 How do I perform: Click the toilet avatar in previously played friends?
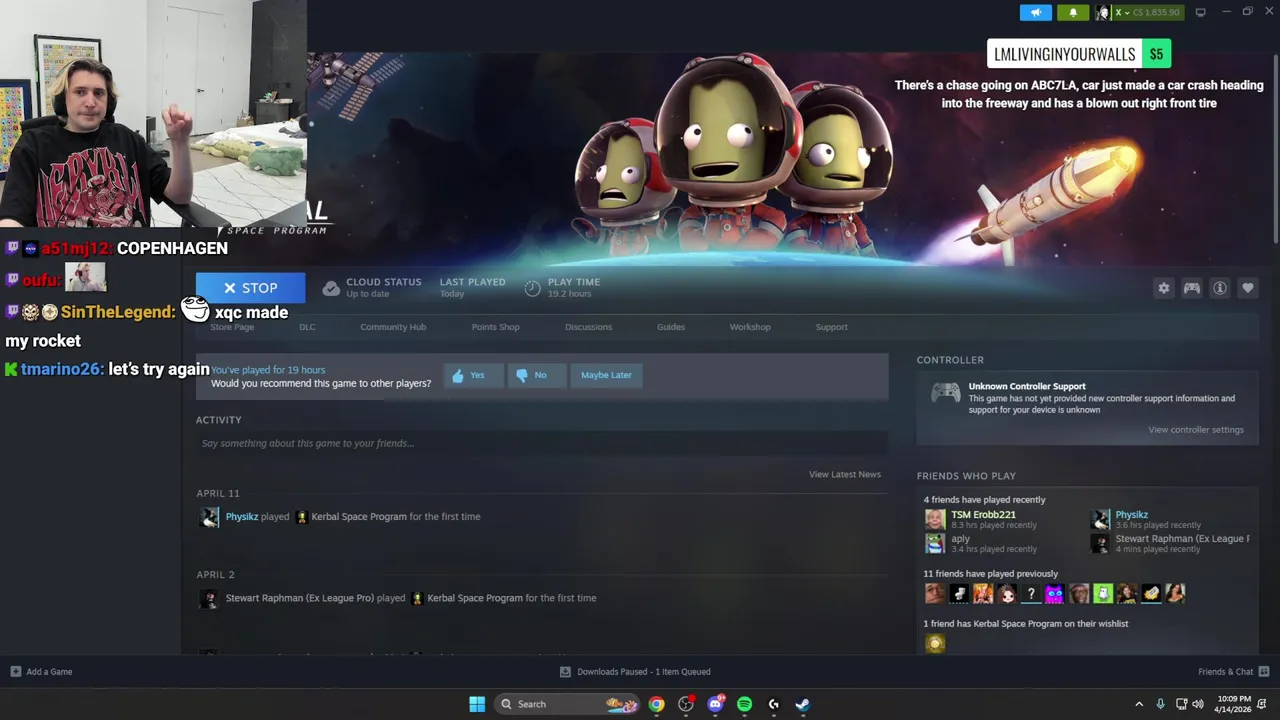point(959,594)
